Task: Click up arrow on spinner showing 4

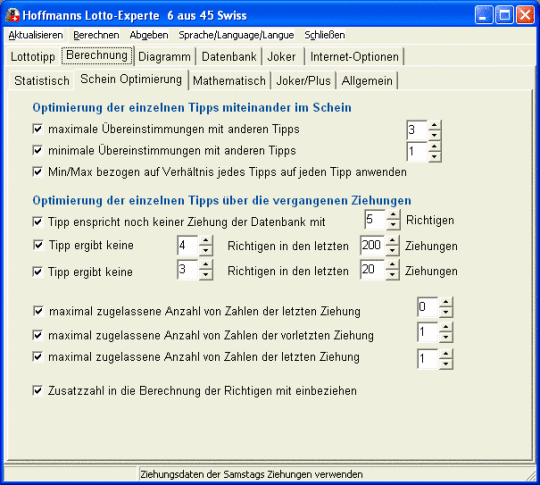Action: 206,241
